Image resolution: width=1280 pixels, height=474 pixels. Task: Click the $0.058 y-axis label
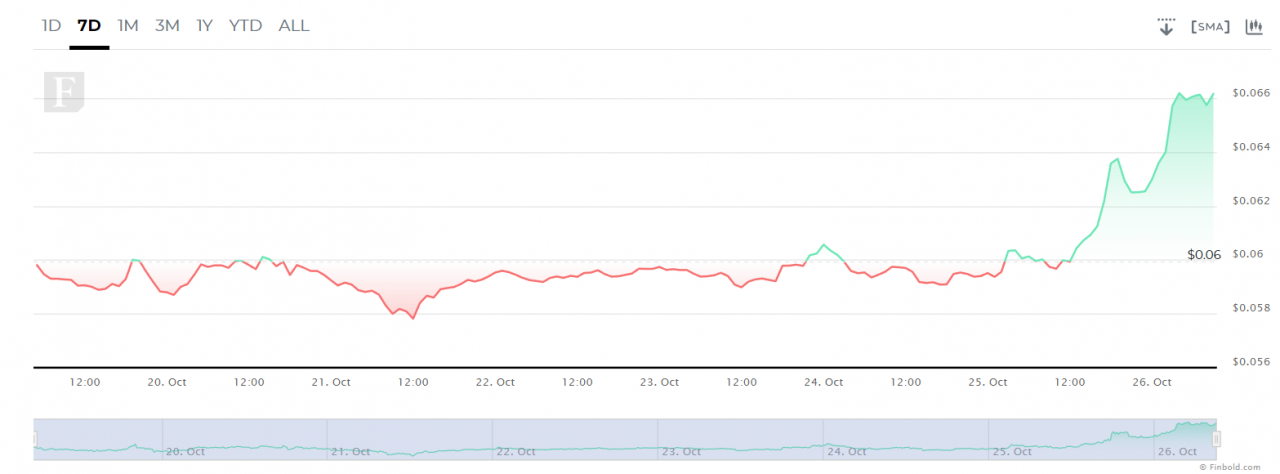1251,308
